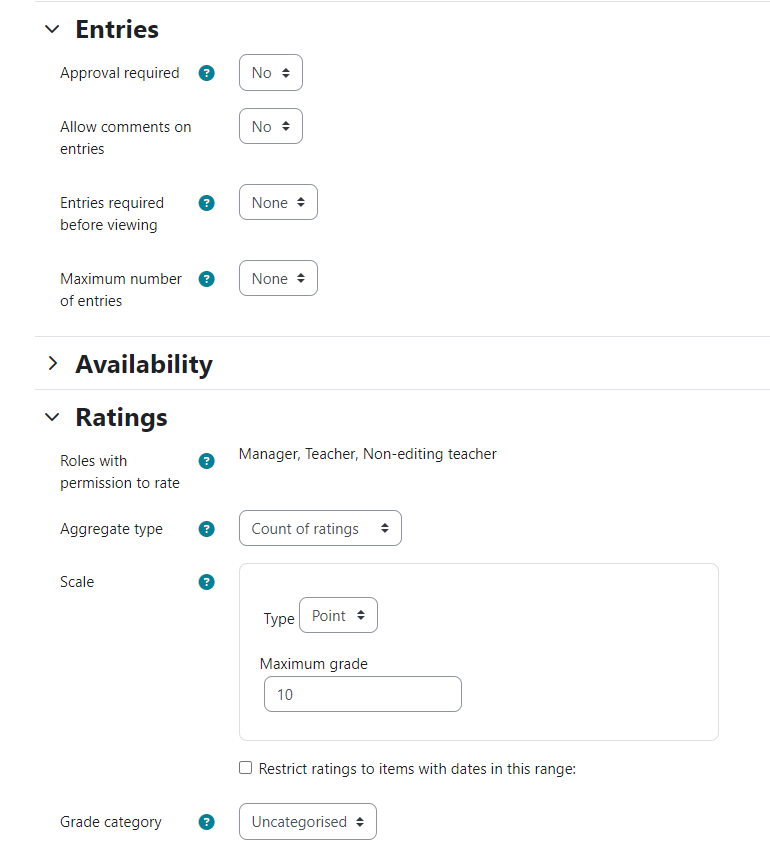
Task: Open help for Grade category
Action: (x=207, y=822)
